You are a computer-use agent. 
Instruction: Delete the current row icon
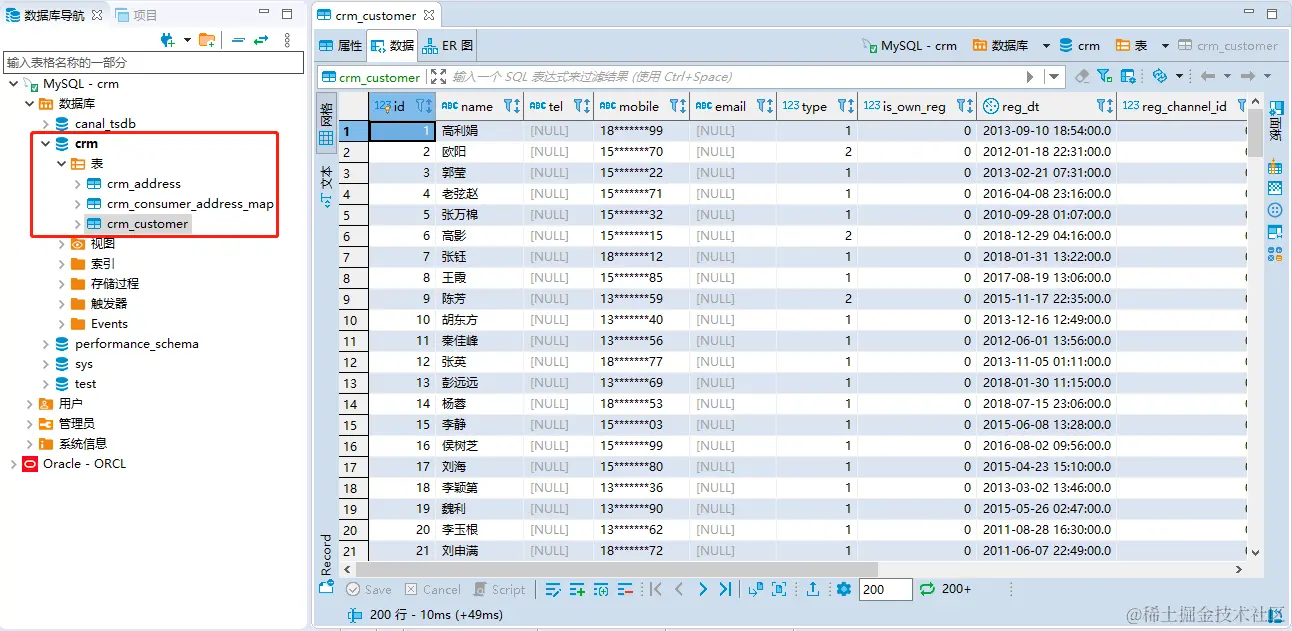[625, 590]
